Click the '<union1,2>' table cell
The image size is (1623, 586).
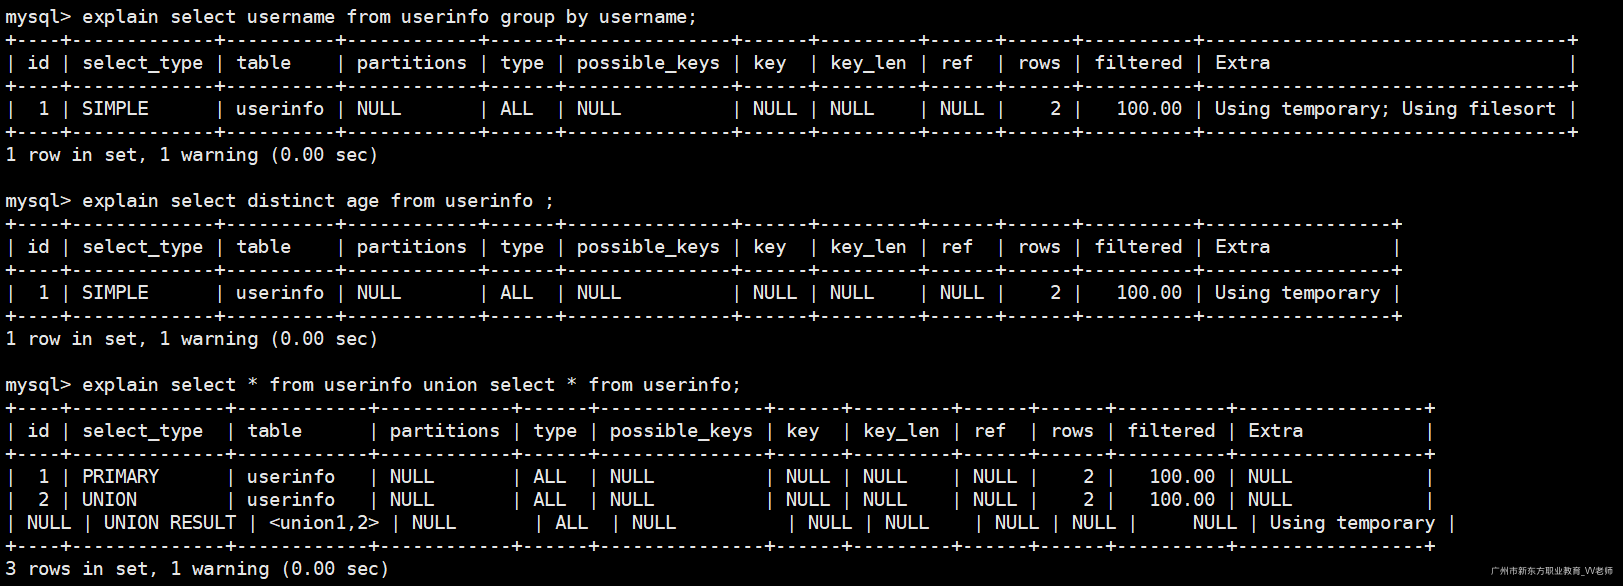coord(324,523)
